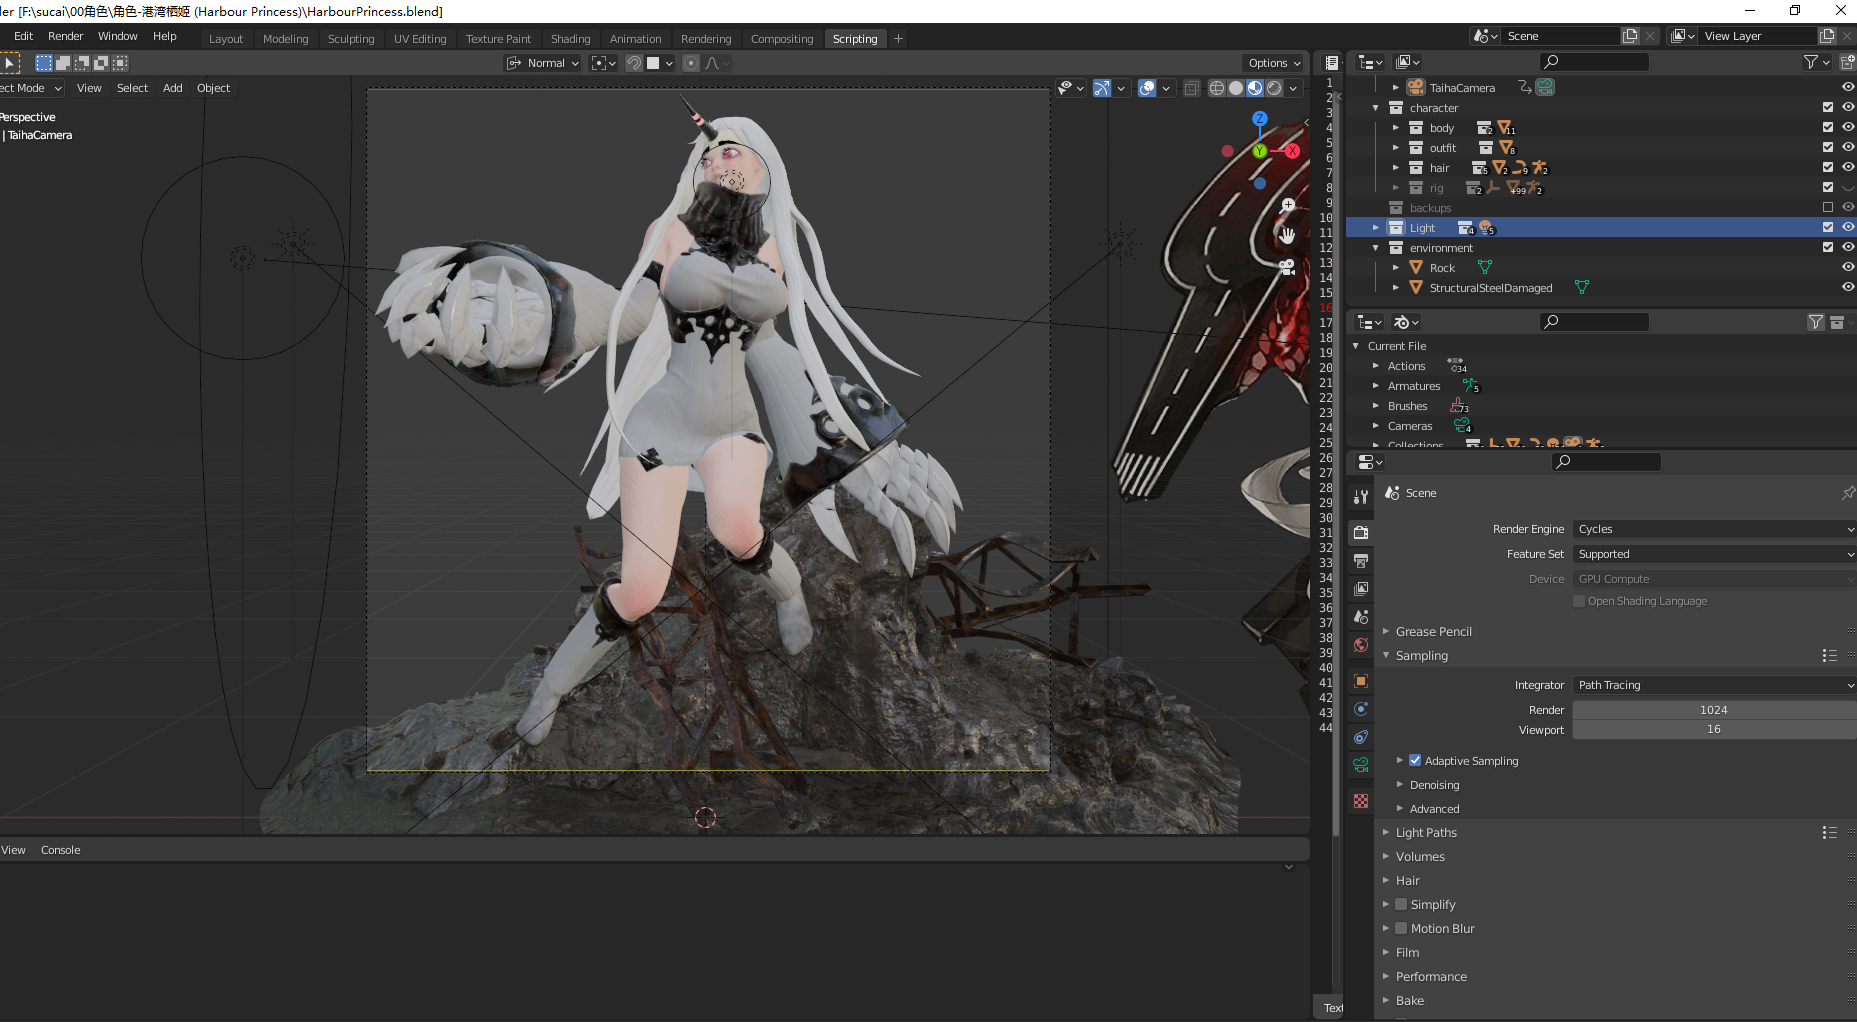
Task: Toggle X-Ray in viewport header
Action: [x=1191, y=88]
